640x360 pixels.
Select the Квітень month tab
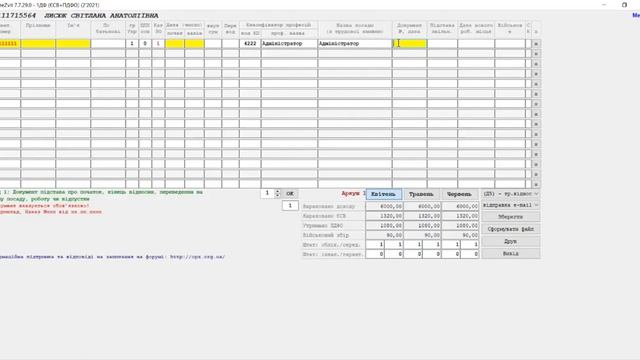pyautogui.click(x=384, y=194)
